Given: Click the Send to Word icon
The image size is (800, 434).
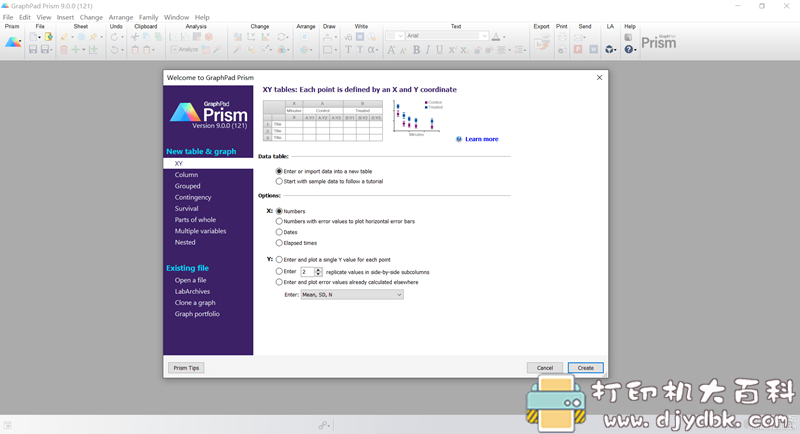Looking at the screenshot, I should 593,49.
